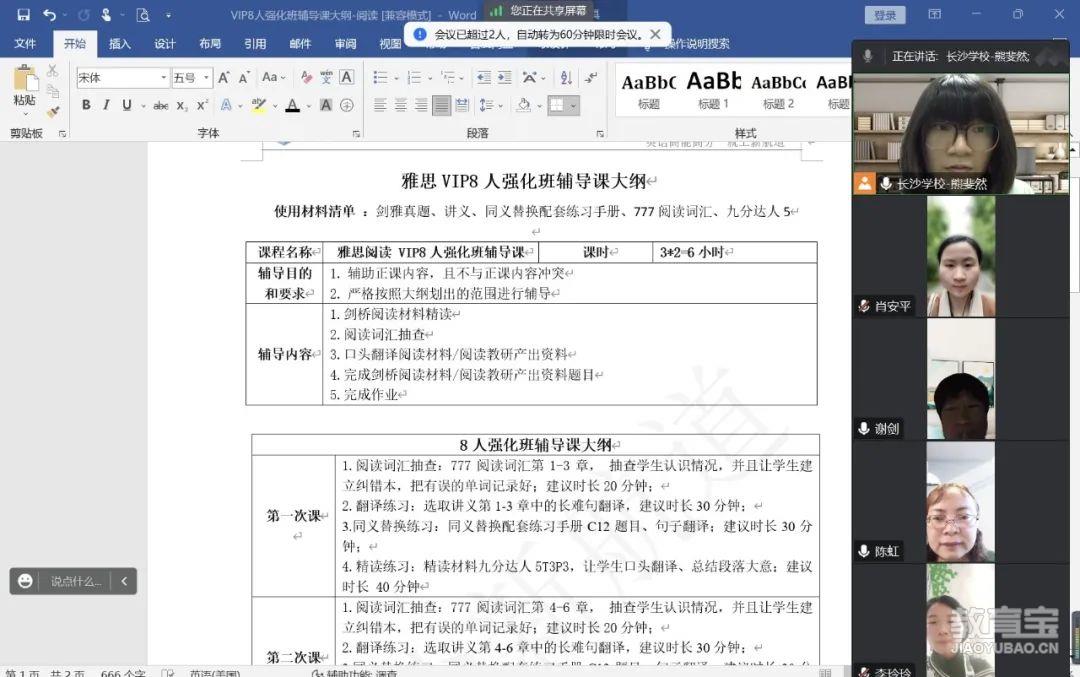The width and height of the screenshot is (1080, 677).
Task: Toggle Italic formatting
Action: [106, 105]
